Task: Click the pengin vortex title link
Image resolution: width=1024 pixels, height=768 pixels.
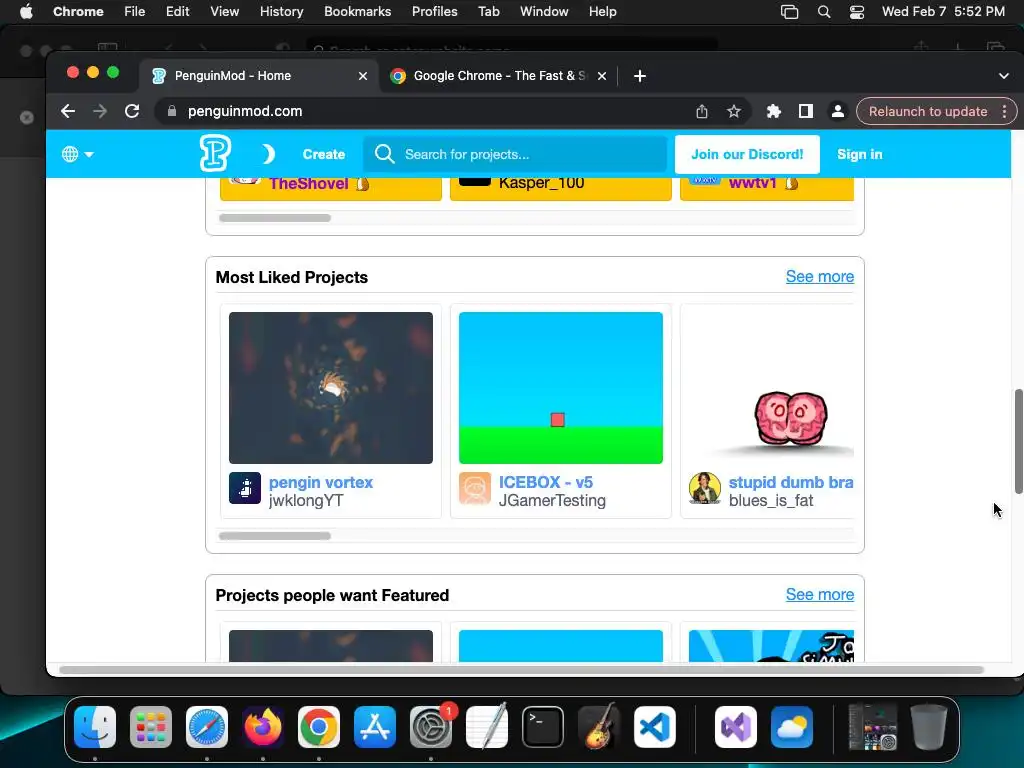Action: tap(321, 482)
